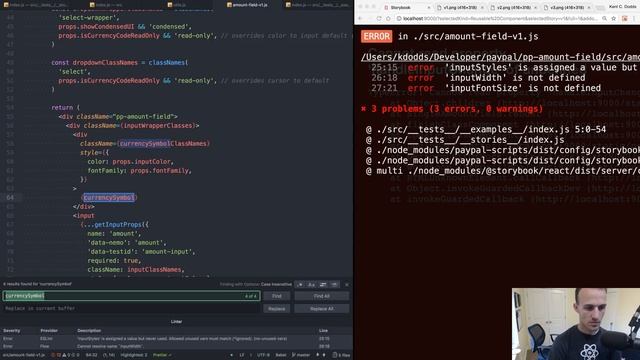640x360 pixels.
Task: Toggle the whole word find option
Action: 334,284
